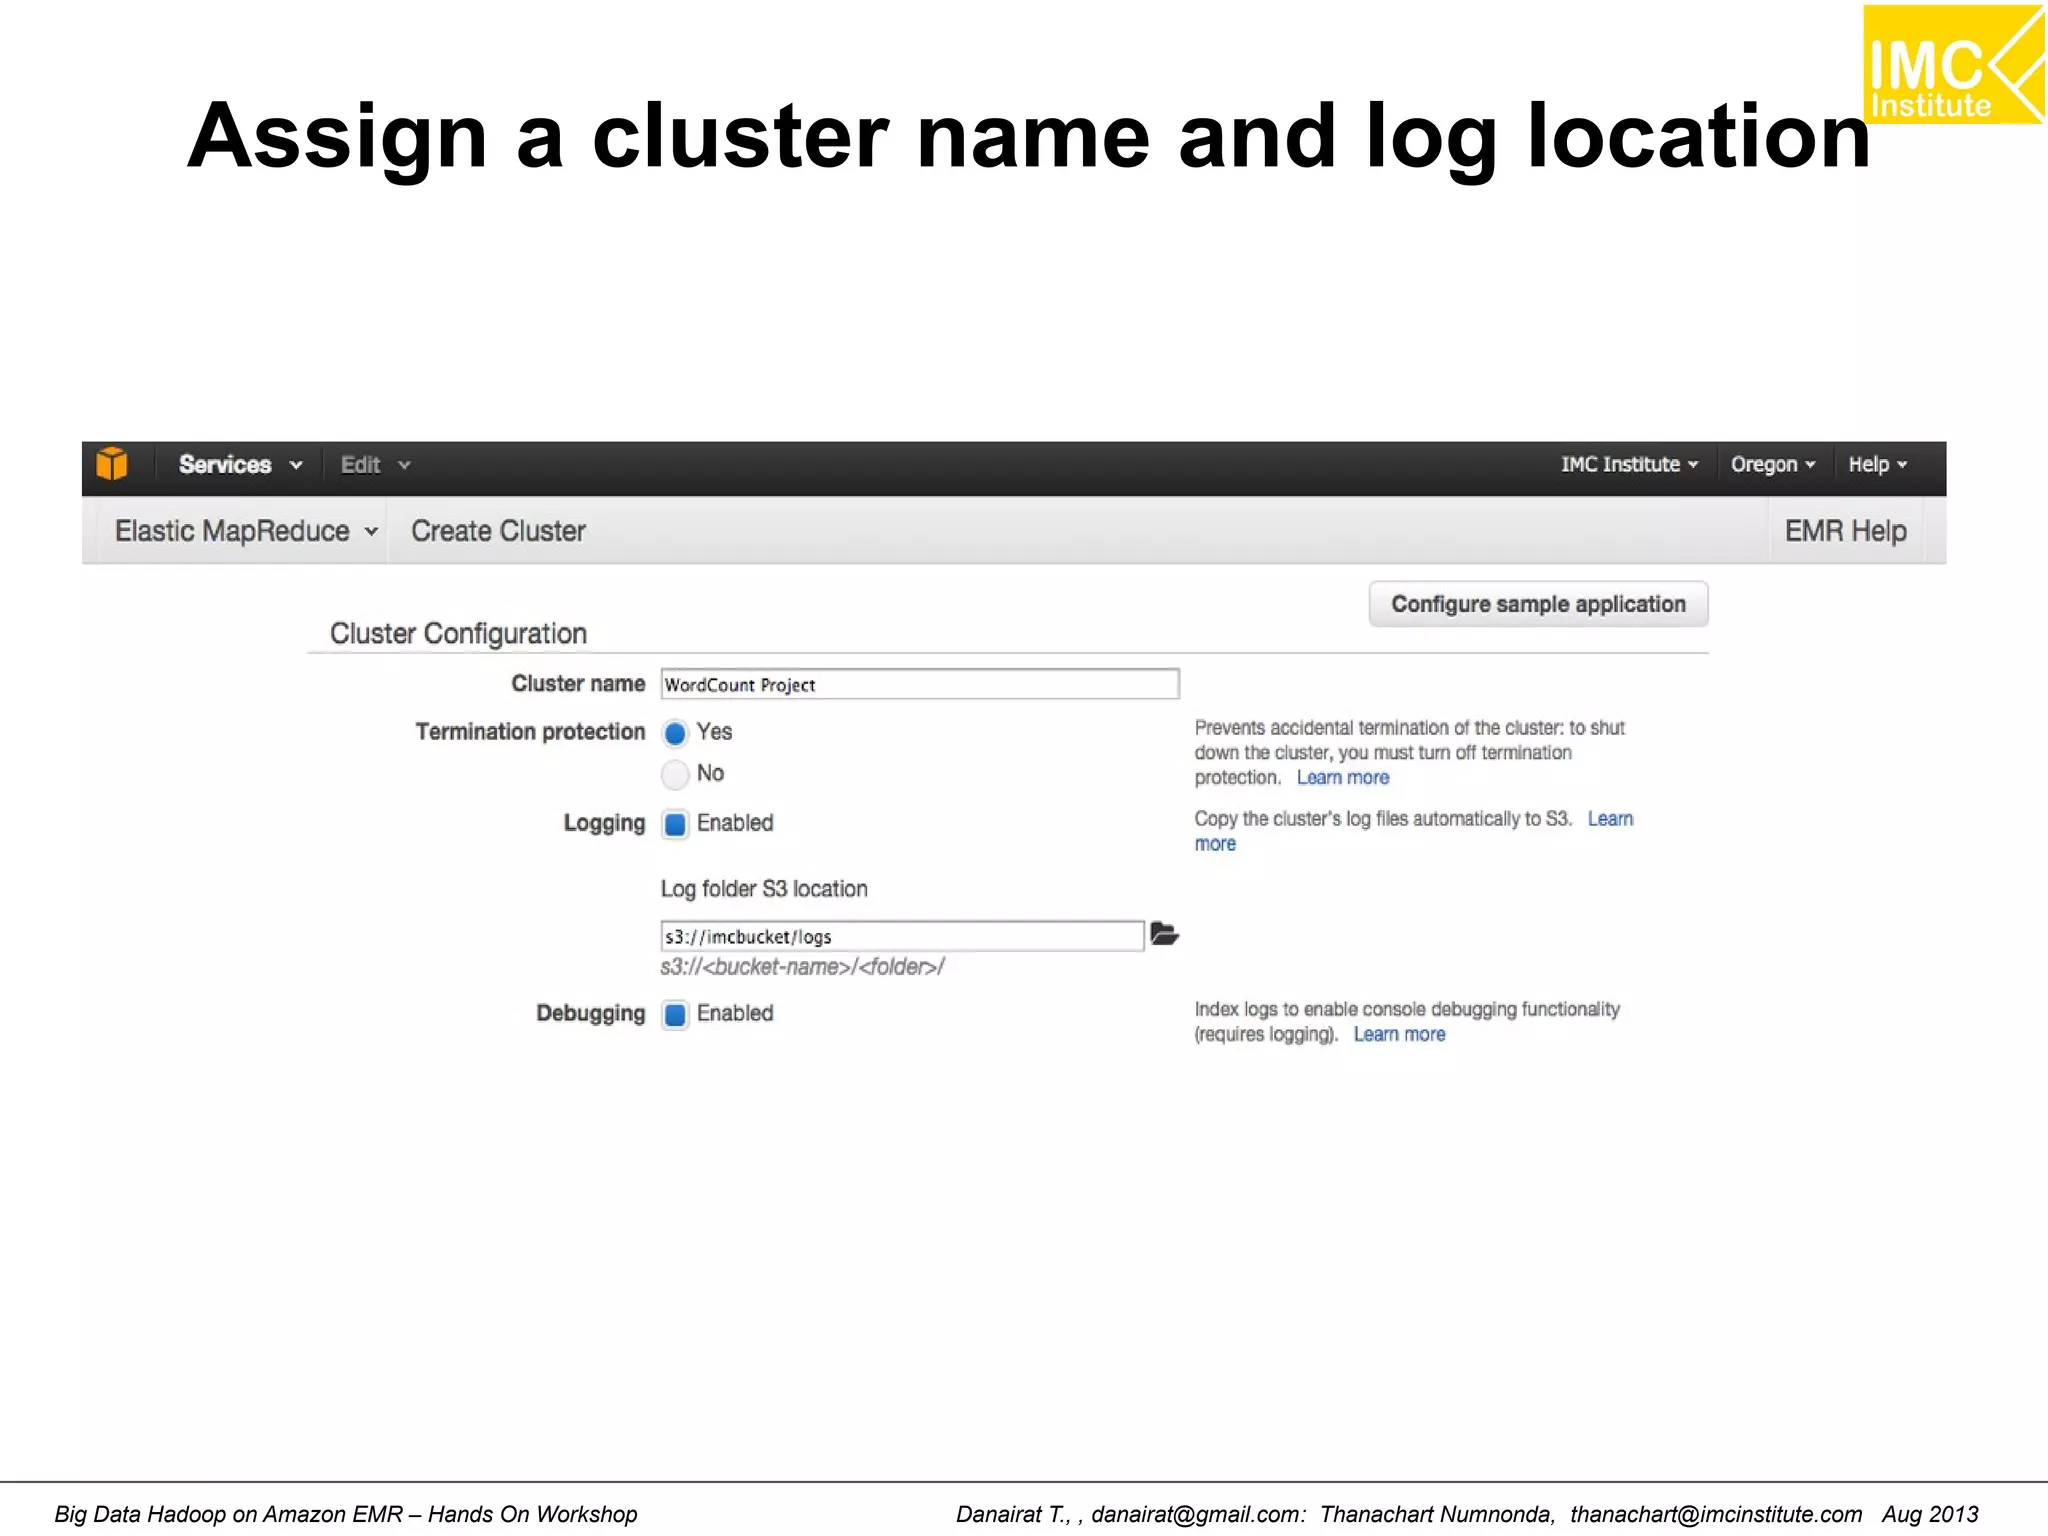Click the IMC Institute logo
This screenshot has width=2048, height=1536.
coord(1953,64)
